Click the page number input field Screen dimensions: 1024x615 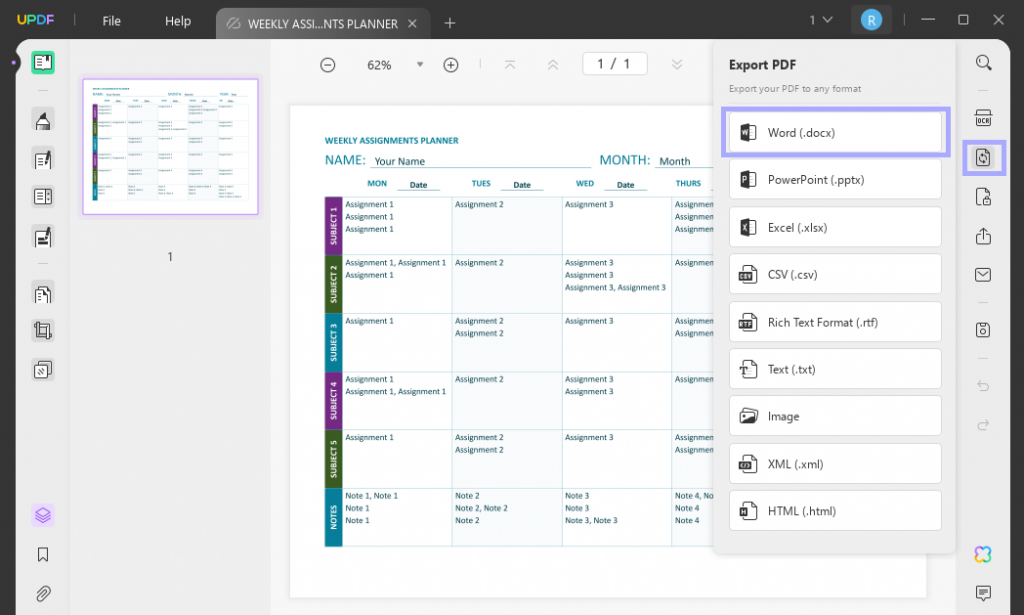(x=614, y=64)
